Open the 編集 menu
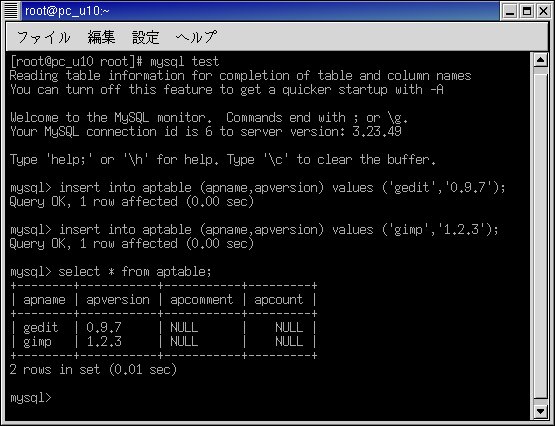The image size is (555, 426). [101, 37]
